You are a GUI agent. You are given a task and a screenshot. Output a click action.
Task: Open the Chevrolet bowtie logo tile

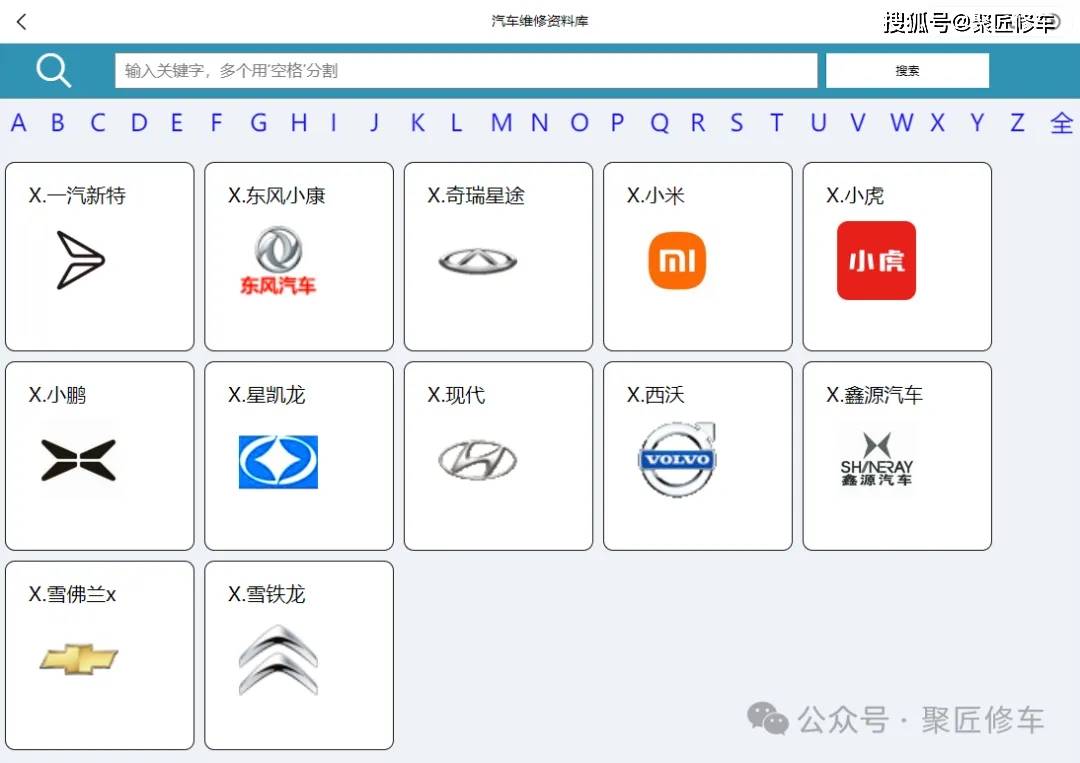click(x=79, y=659)
